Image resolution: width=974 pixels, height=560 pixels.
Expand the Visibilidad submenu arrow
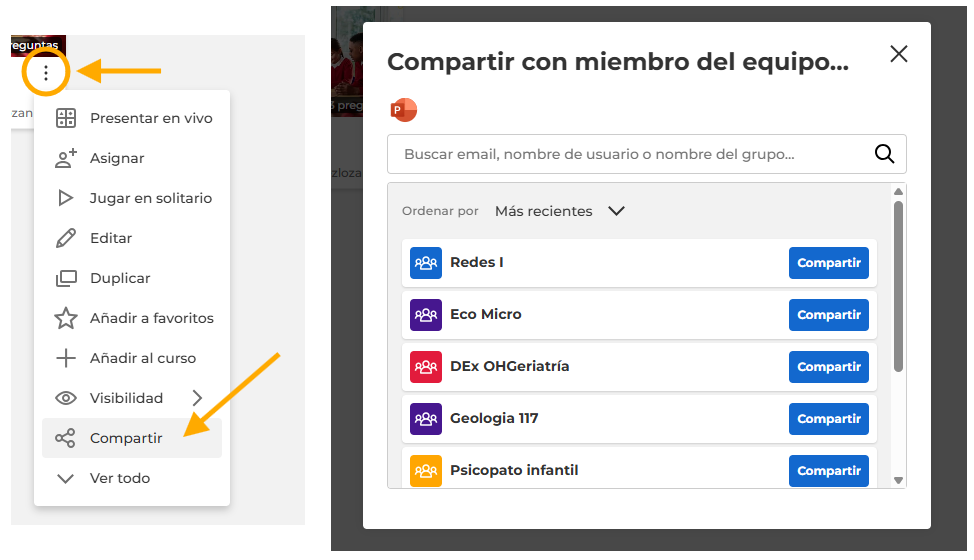pyautogui.click(x=197, y=398)
